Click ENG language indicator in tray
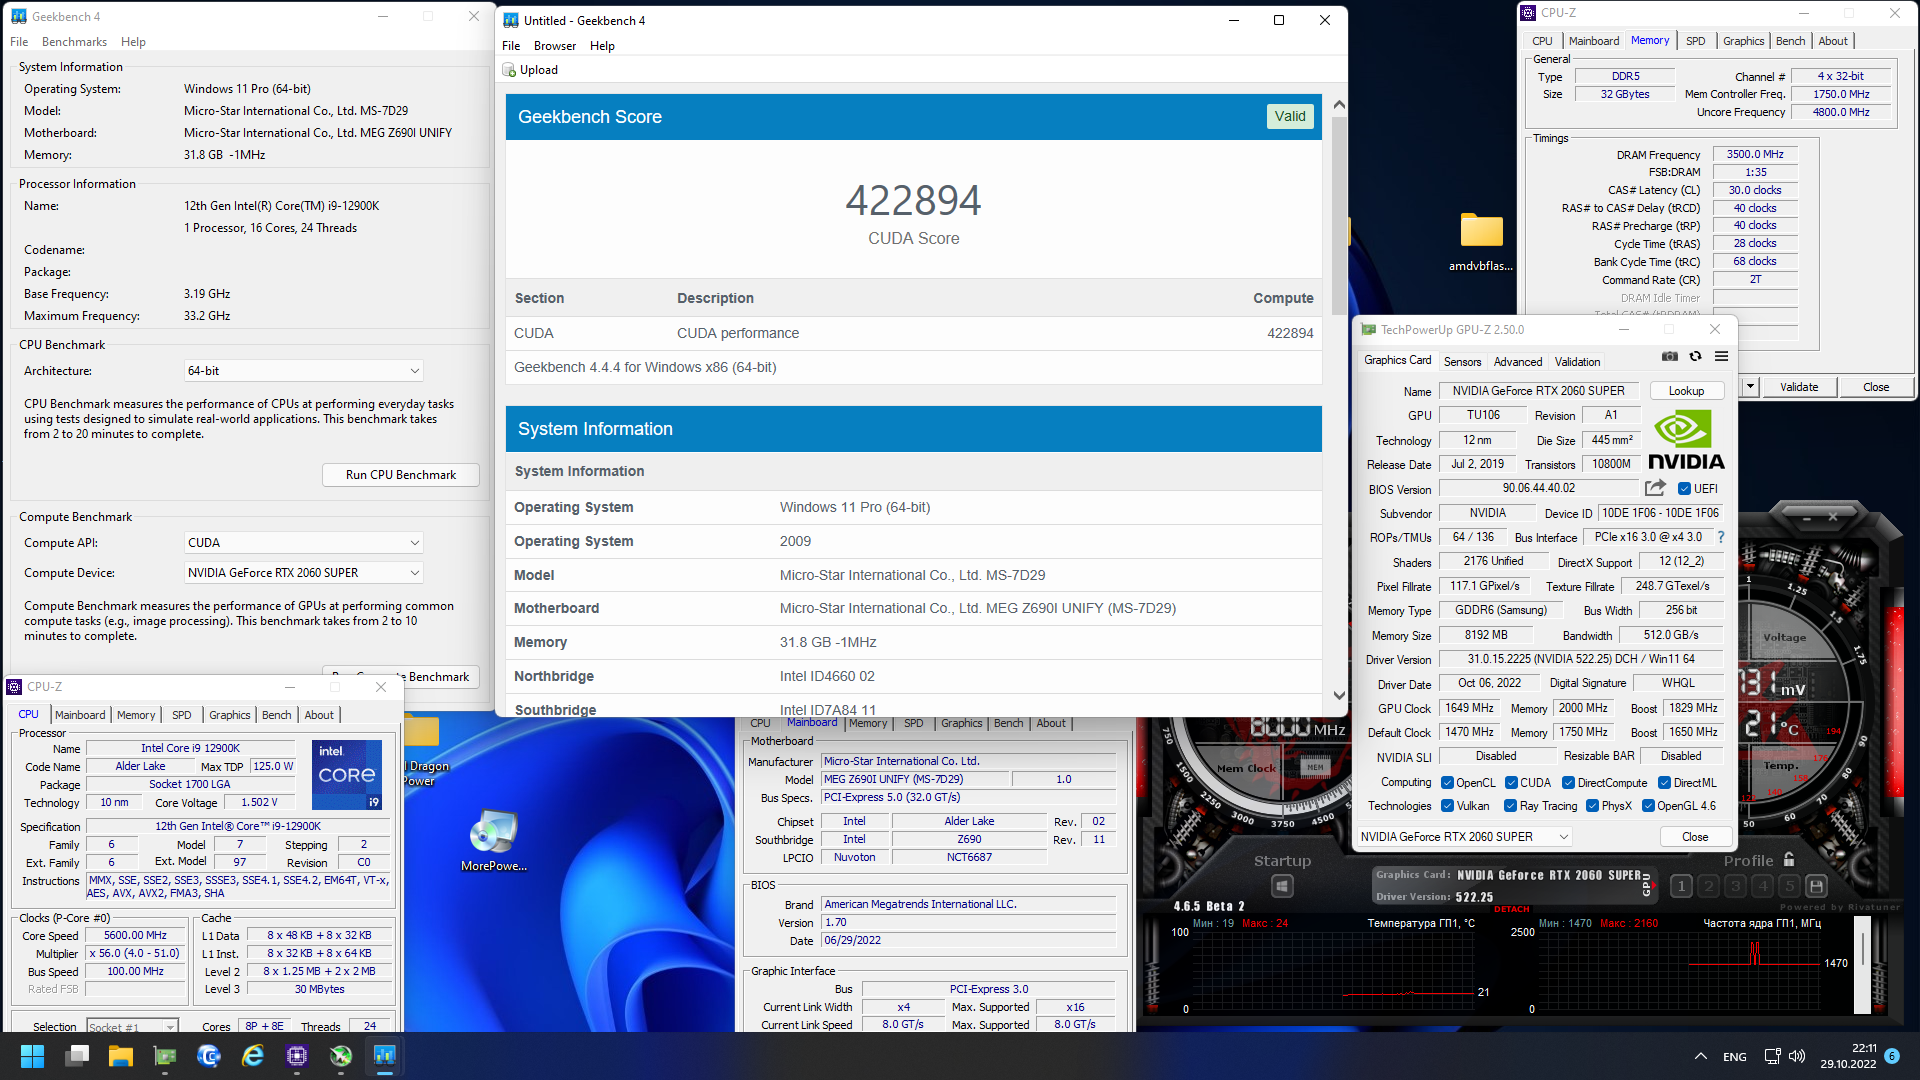 click(1735, 1057)
